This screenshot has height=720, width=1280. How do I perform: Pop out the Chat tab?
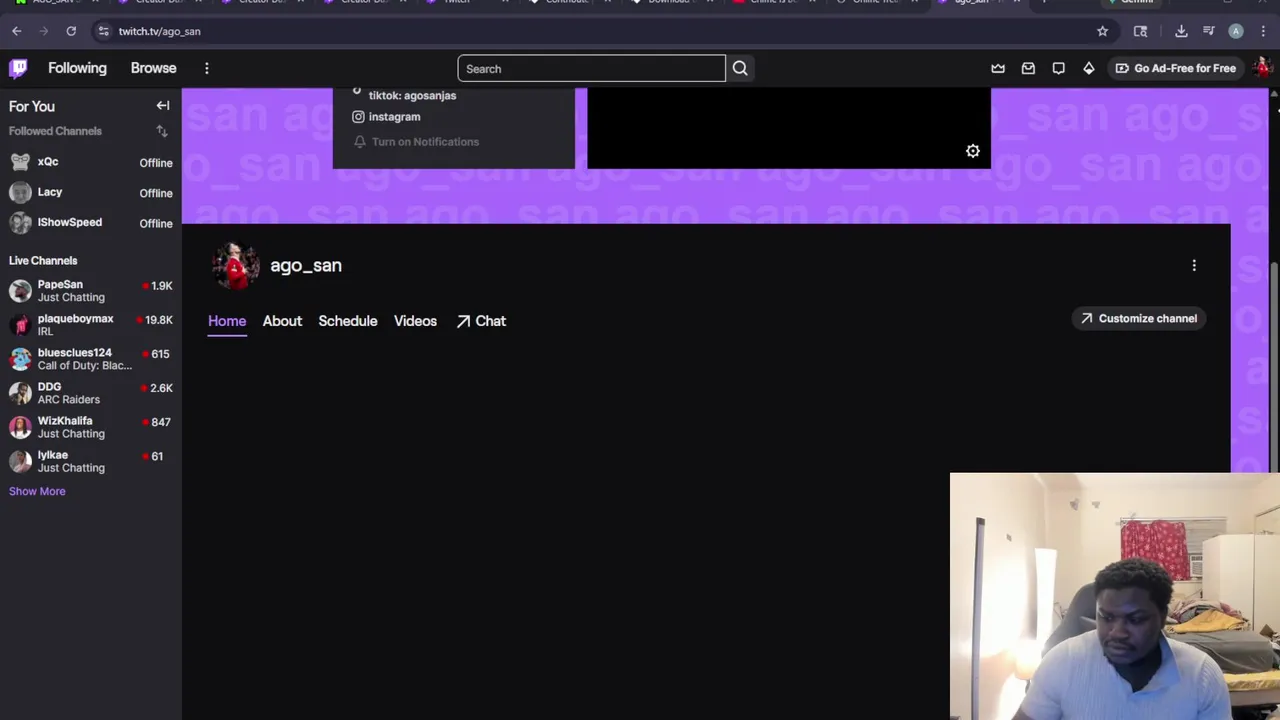[481, 321]
